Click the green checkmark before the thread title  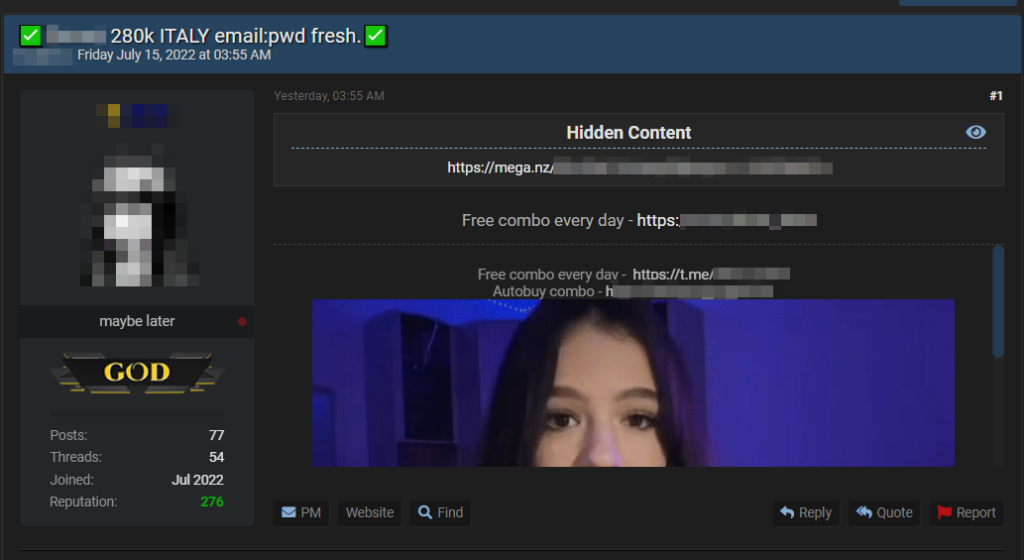30,36
